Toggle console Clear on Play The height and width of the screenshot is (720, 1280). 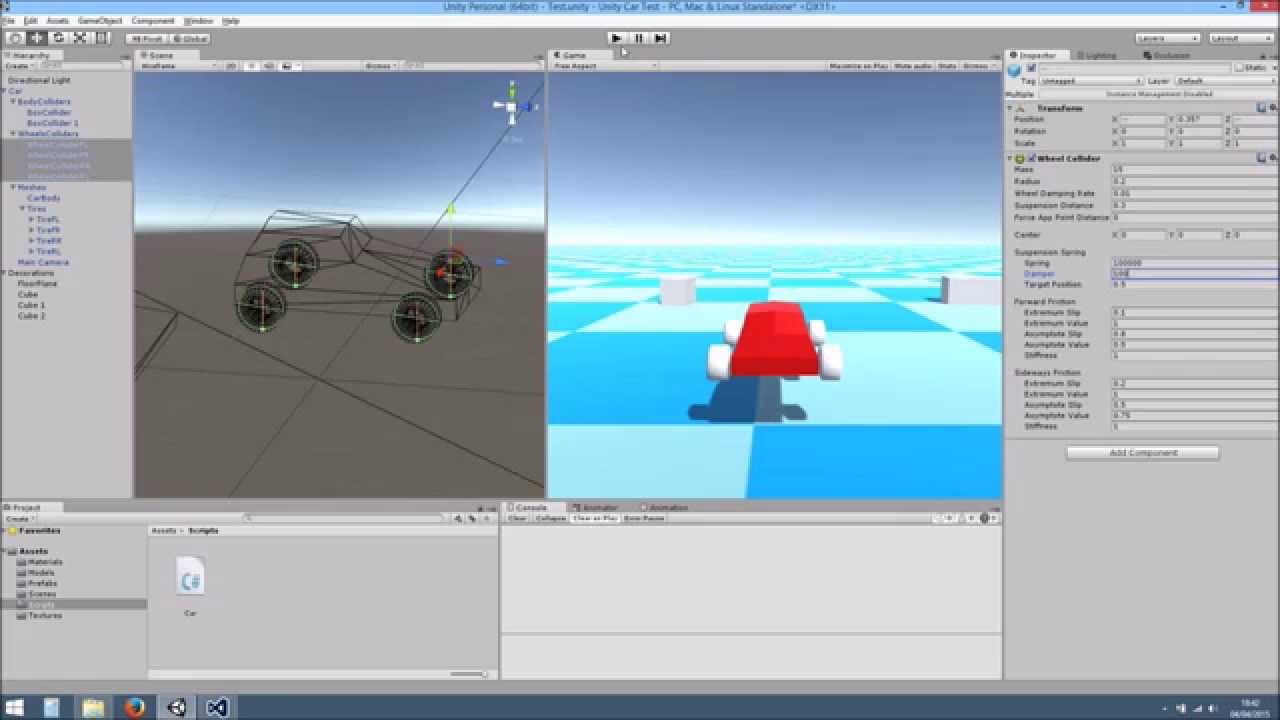pyautogui.click(x=595, y=518)
